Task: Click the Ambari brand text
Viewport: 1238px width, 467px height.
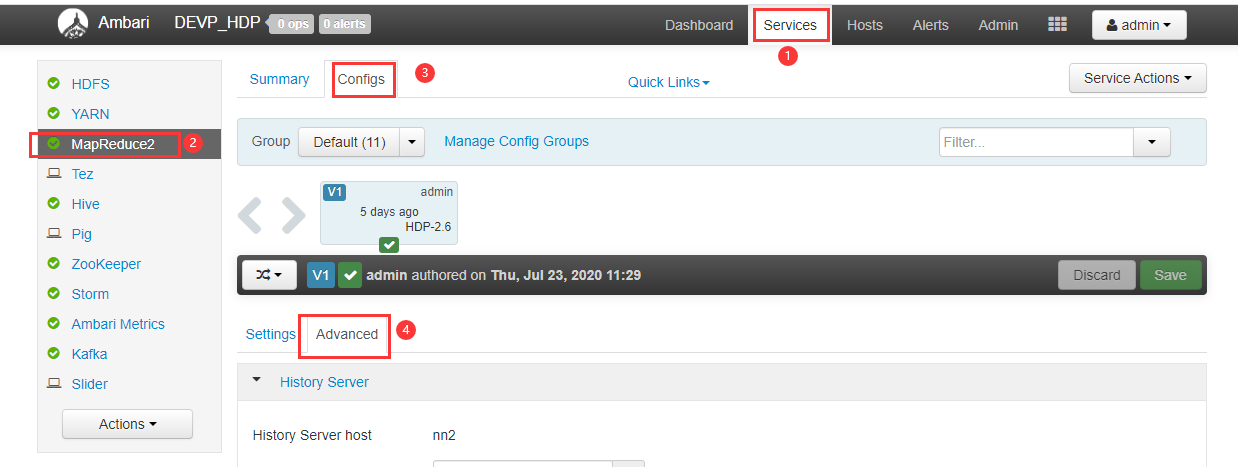Action: click(x=124, y=23)
